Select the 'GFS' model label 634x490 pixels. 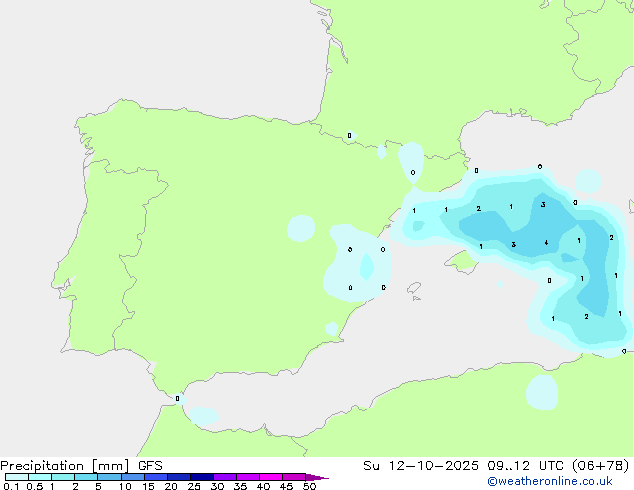point(150,466)
